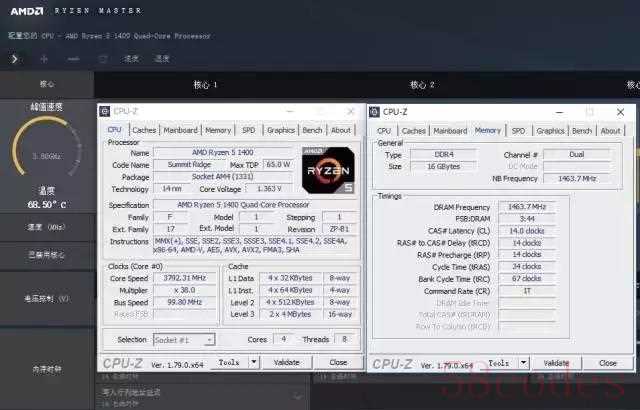Click the Ryzen 5 logo badge in CPU-Z
640x410 pixels.
(x=328, y=170)
